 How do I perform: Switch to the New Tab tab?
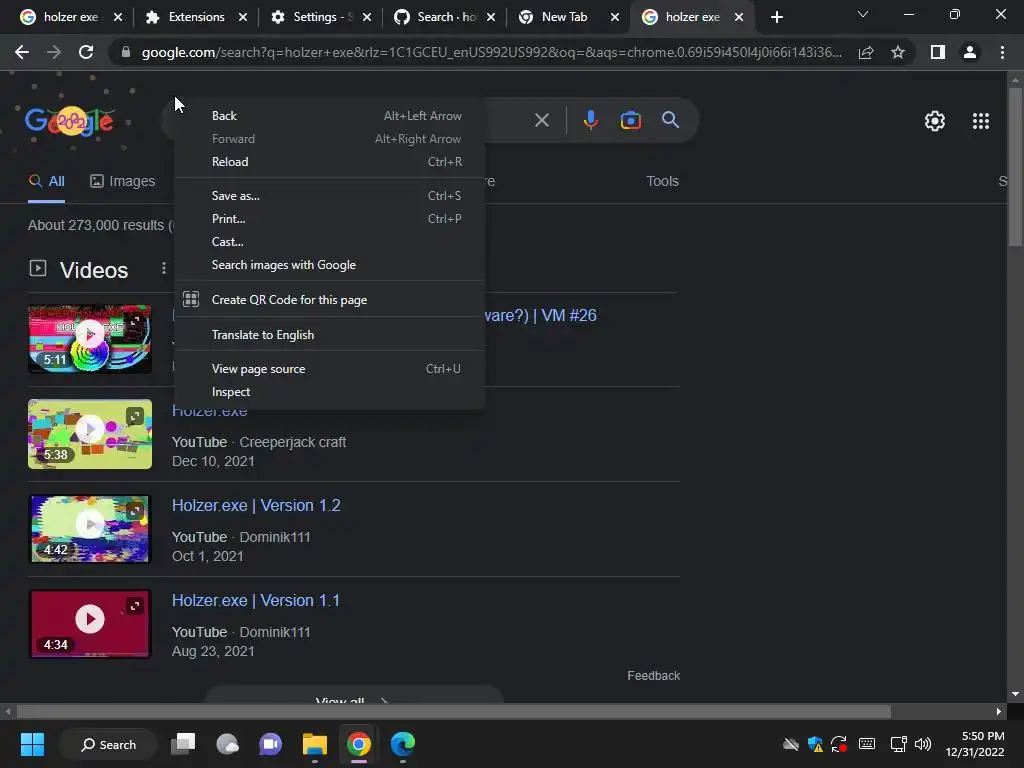tap(566, 17)
